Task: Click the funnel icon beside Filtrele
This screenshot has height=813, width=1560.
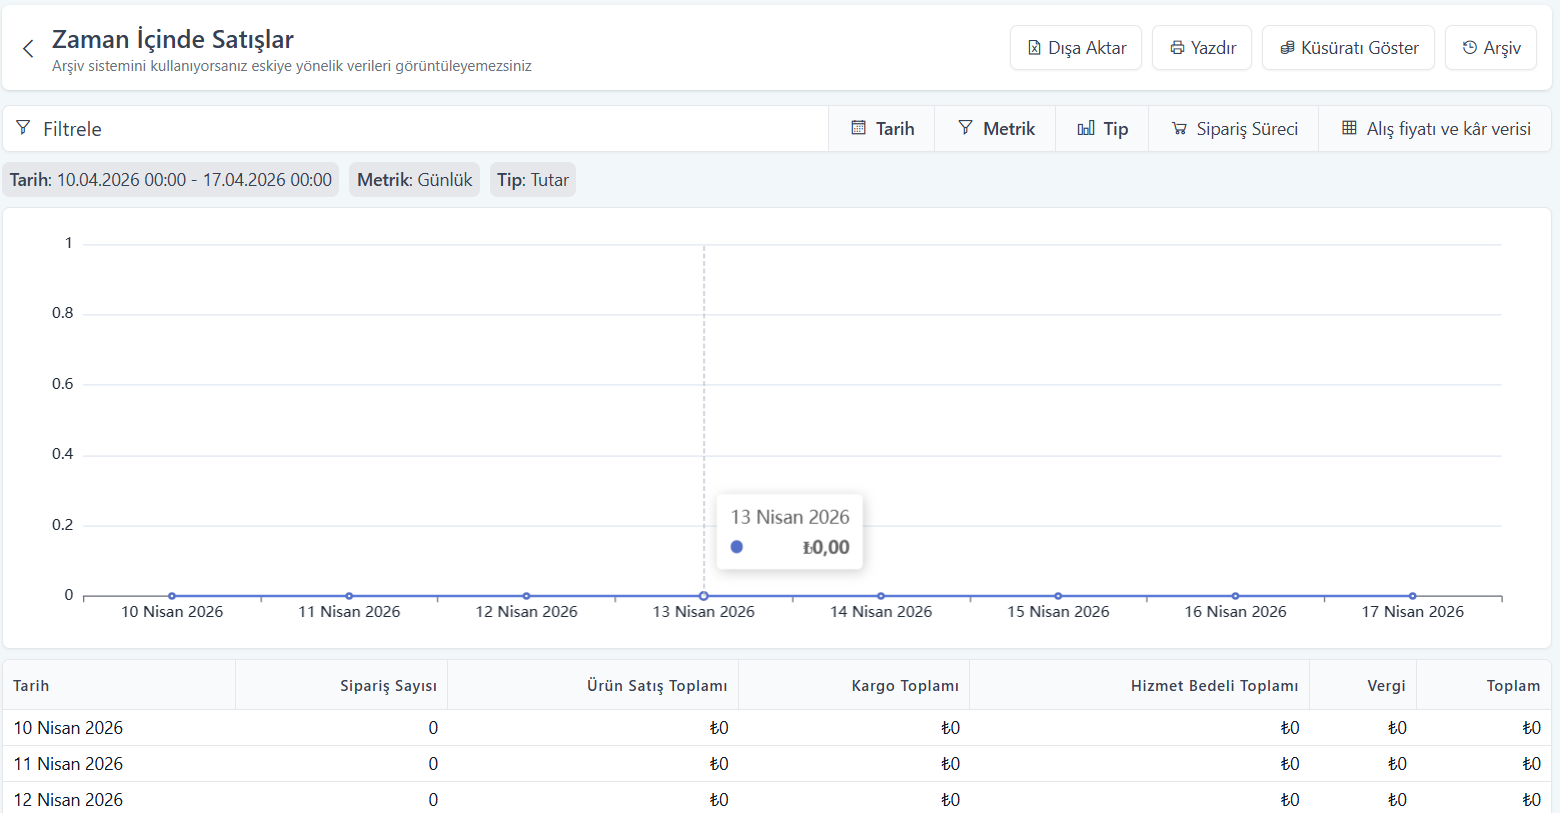Action: [23, 128]
